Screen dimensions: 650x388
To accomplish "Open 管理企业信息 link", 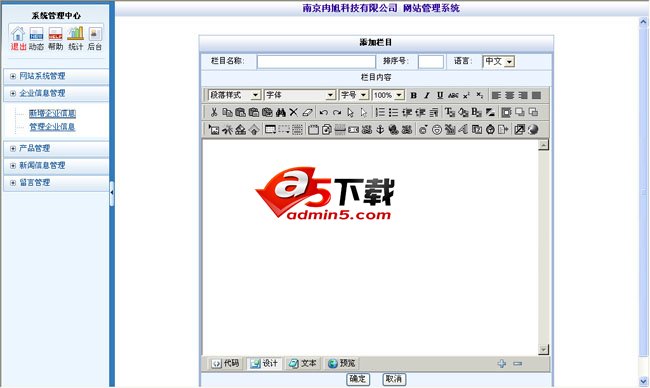I will click(52, 127).
